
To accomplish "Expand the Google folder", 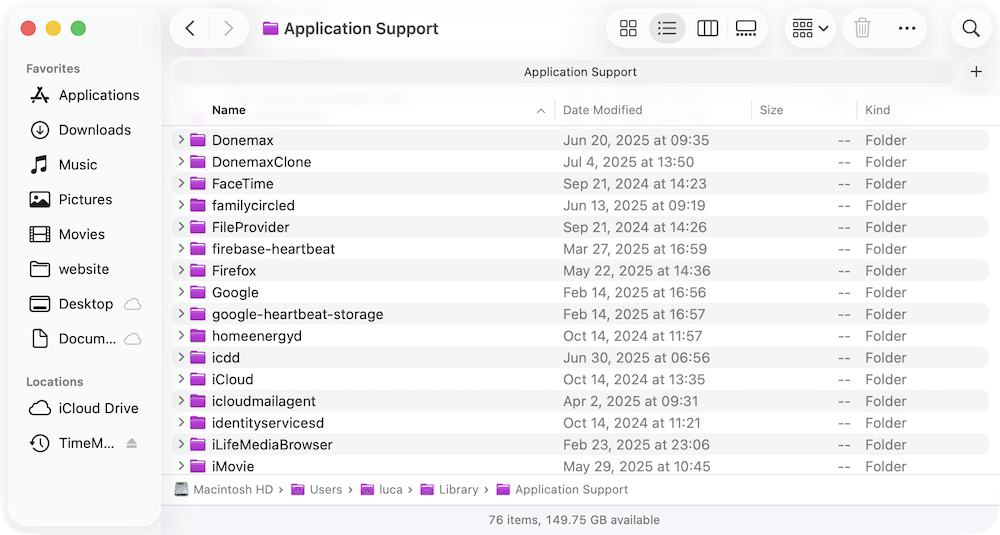I will (181, 291).
